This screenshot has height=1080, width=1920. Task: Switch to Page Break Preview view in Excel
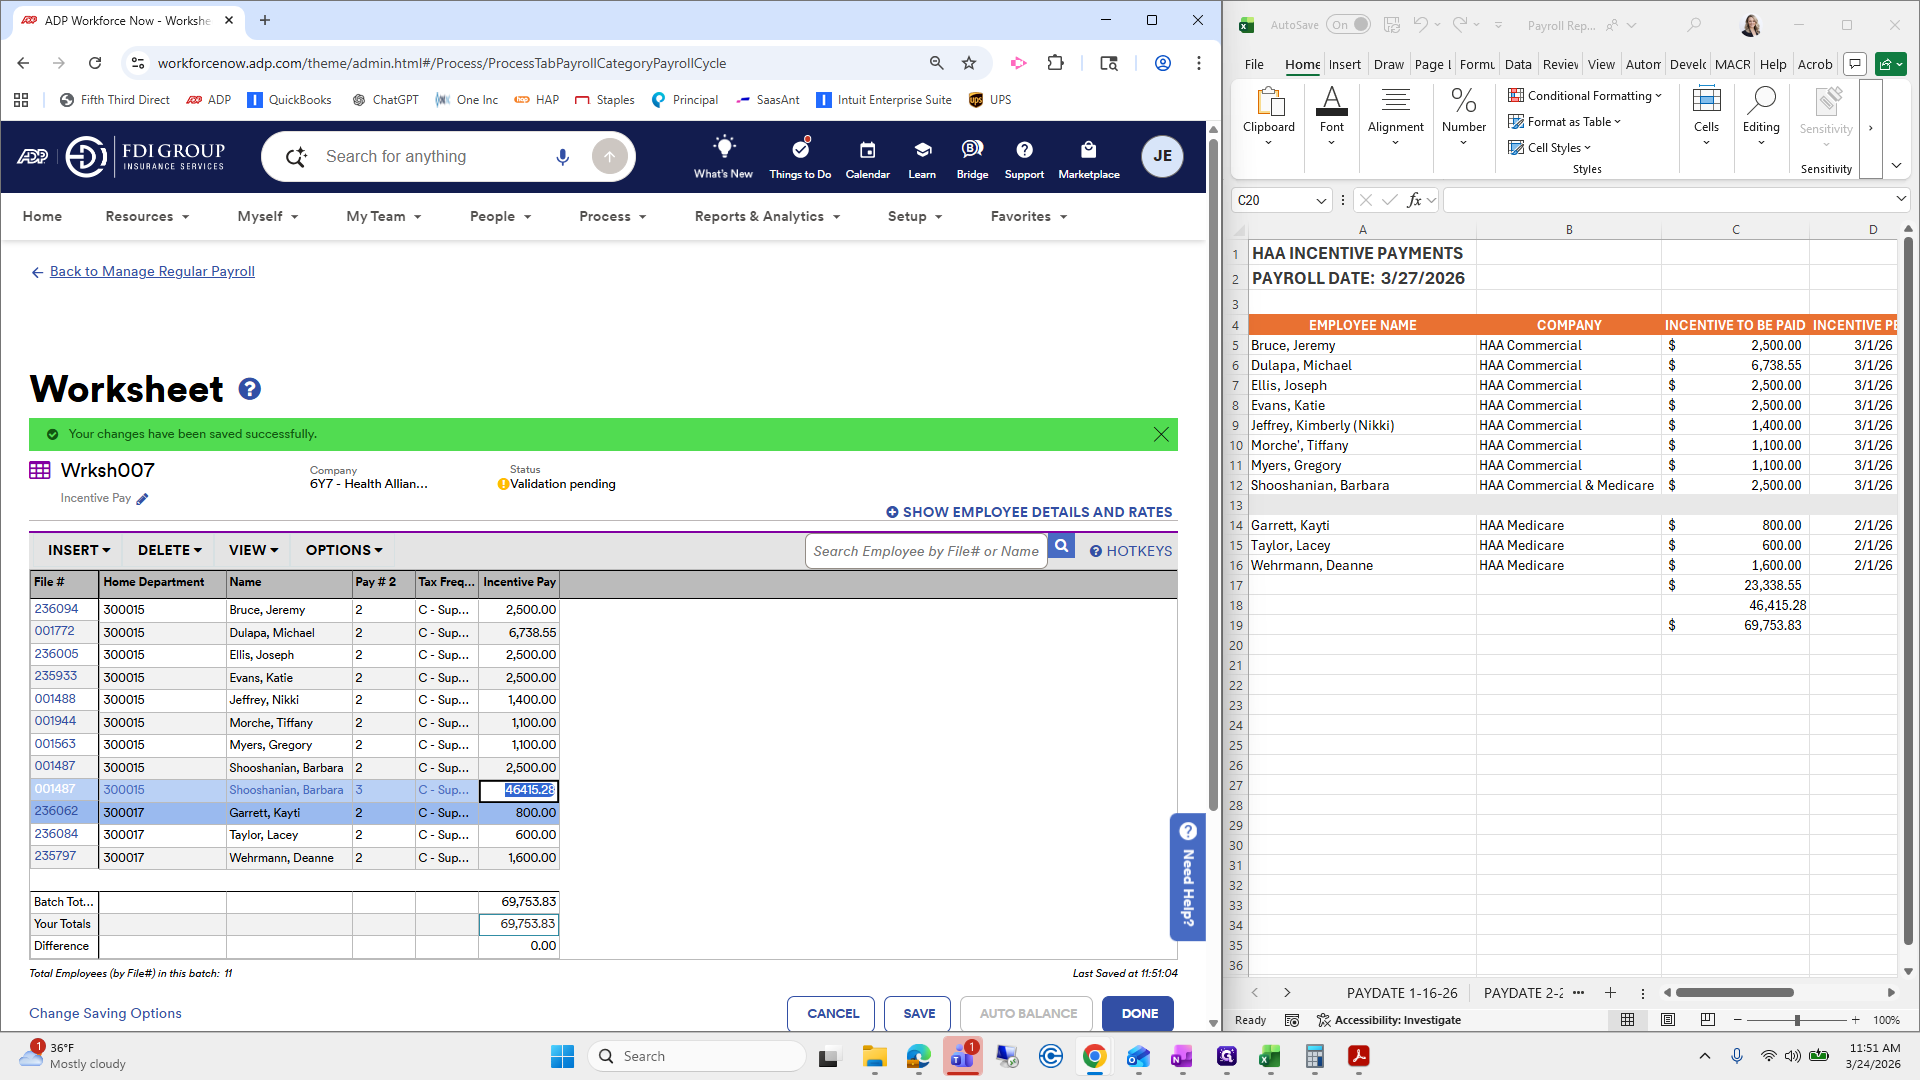tap(1707, 1020)
